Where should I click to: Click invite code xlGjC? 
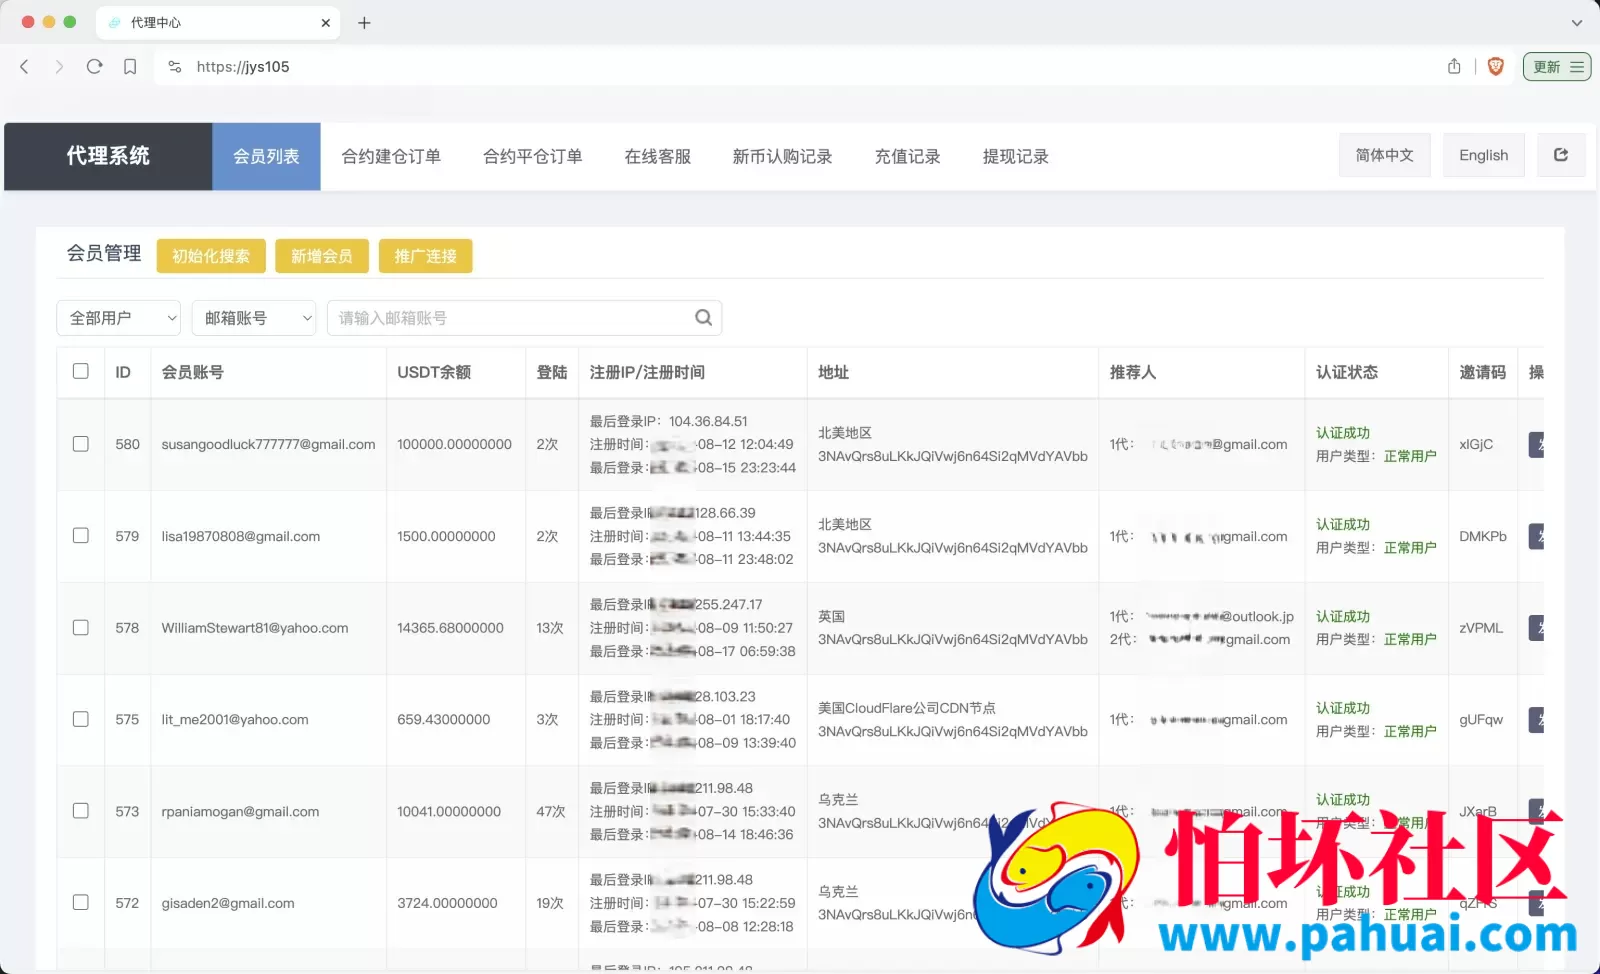[x=1476, y=444]
